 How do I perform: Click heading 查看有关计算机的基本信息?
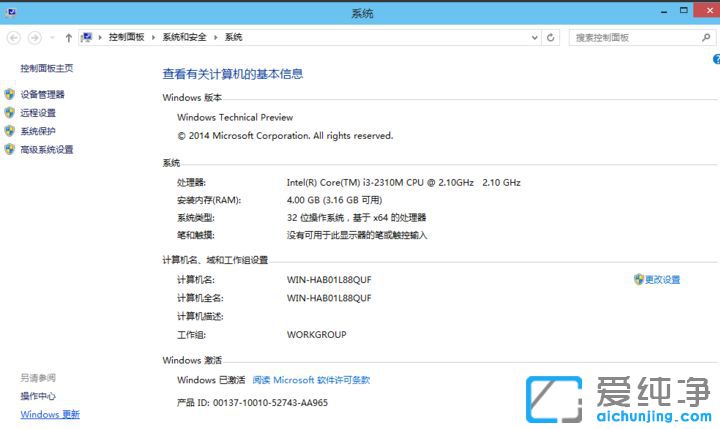point(233,74)
